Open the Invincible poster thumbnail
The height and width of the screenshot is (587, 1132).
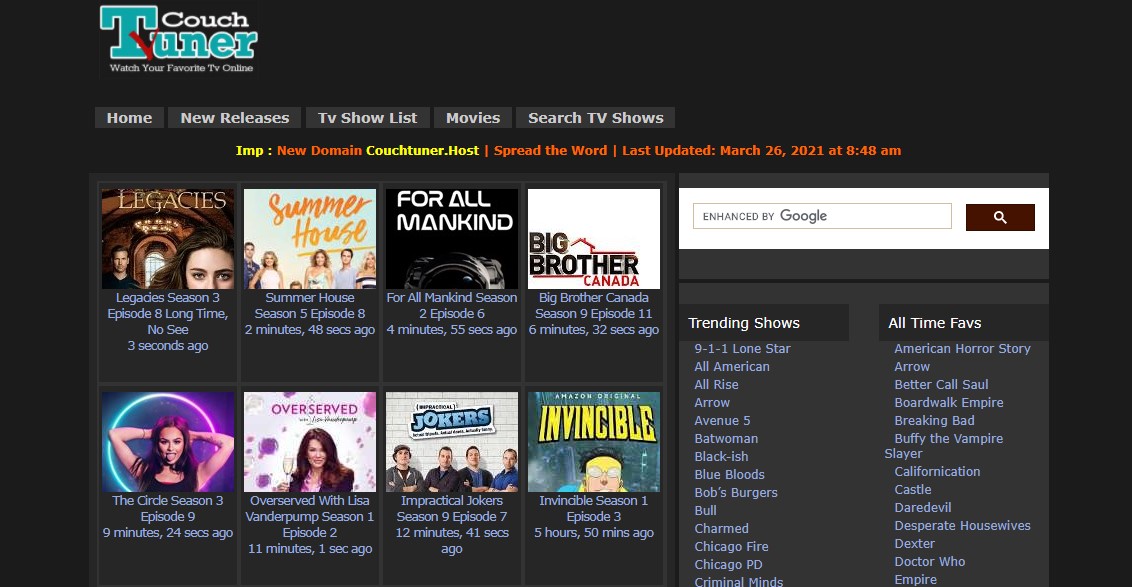click(x=593, y=442)
